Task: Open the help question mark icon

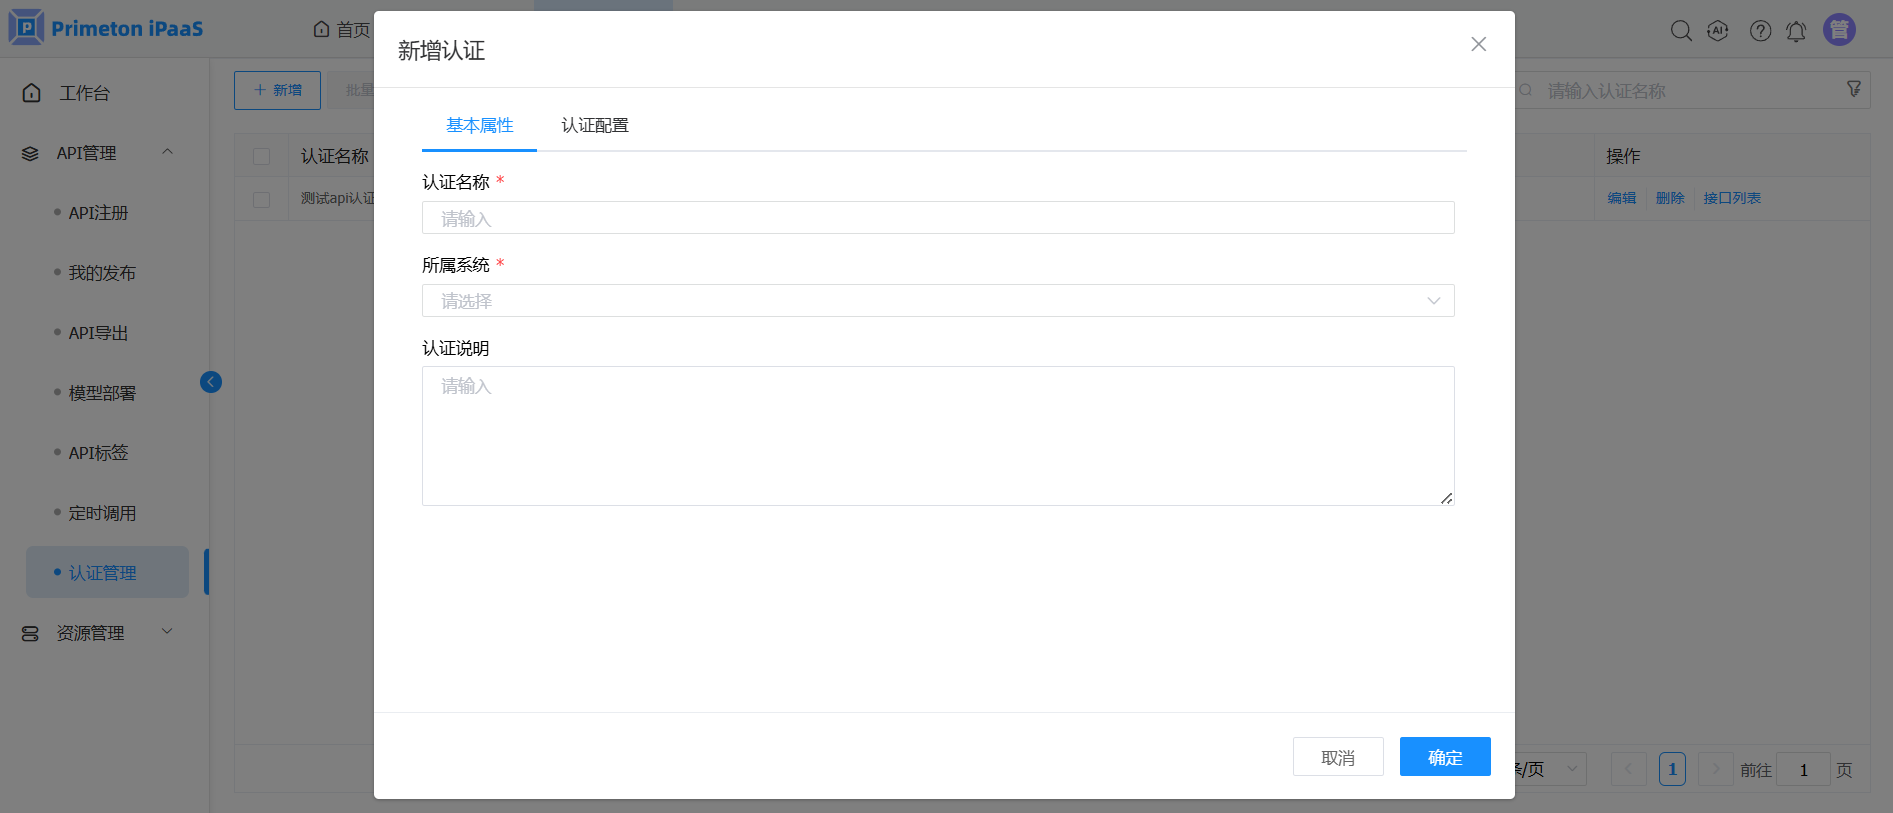Action: click(1760, 31)
